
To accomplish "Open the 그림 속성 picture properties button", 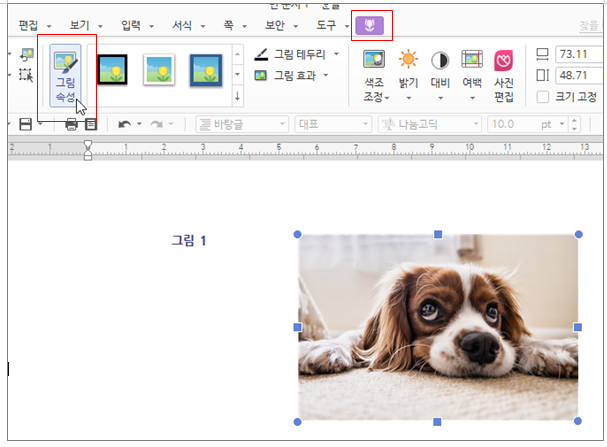I will tap(65, 76).
